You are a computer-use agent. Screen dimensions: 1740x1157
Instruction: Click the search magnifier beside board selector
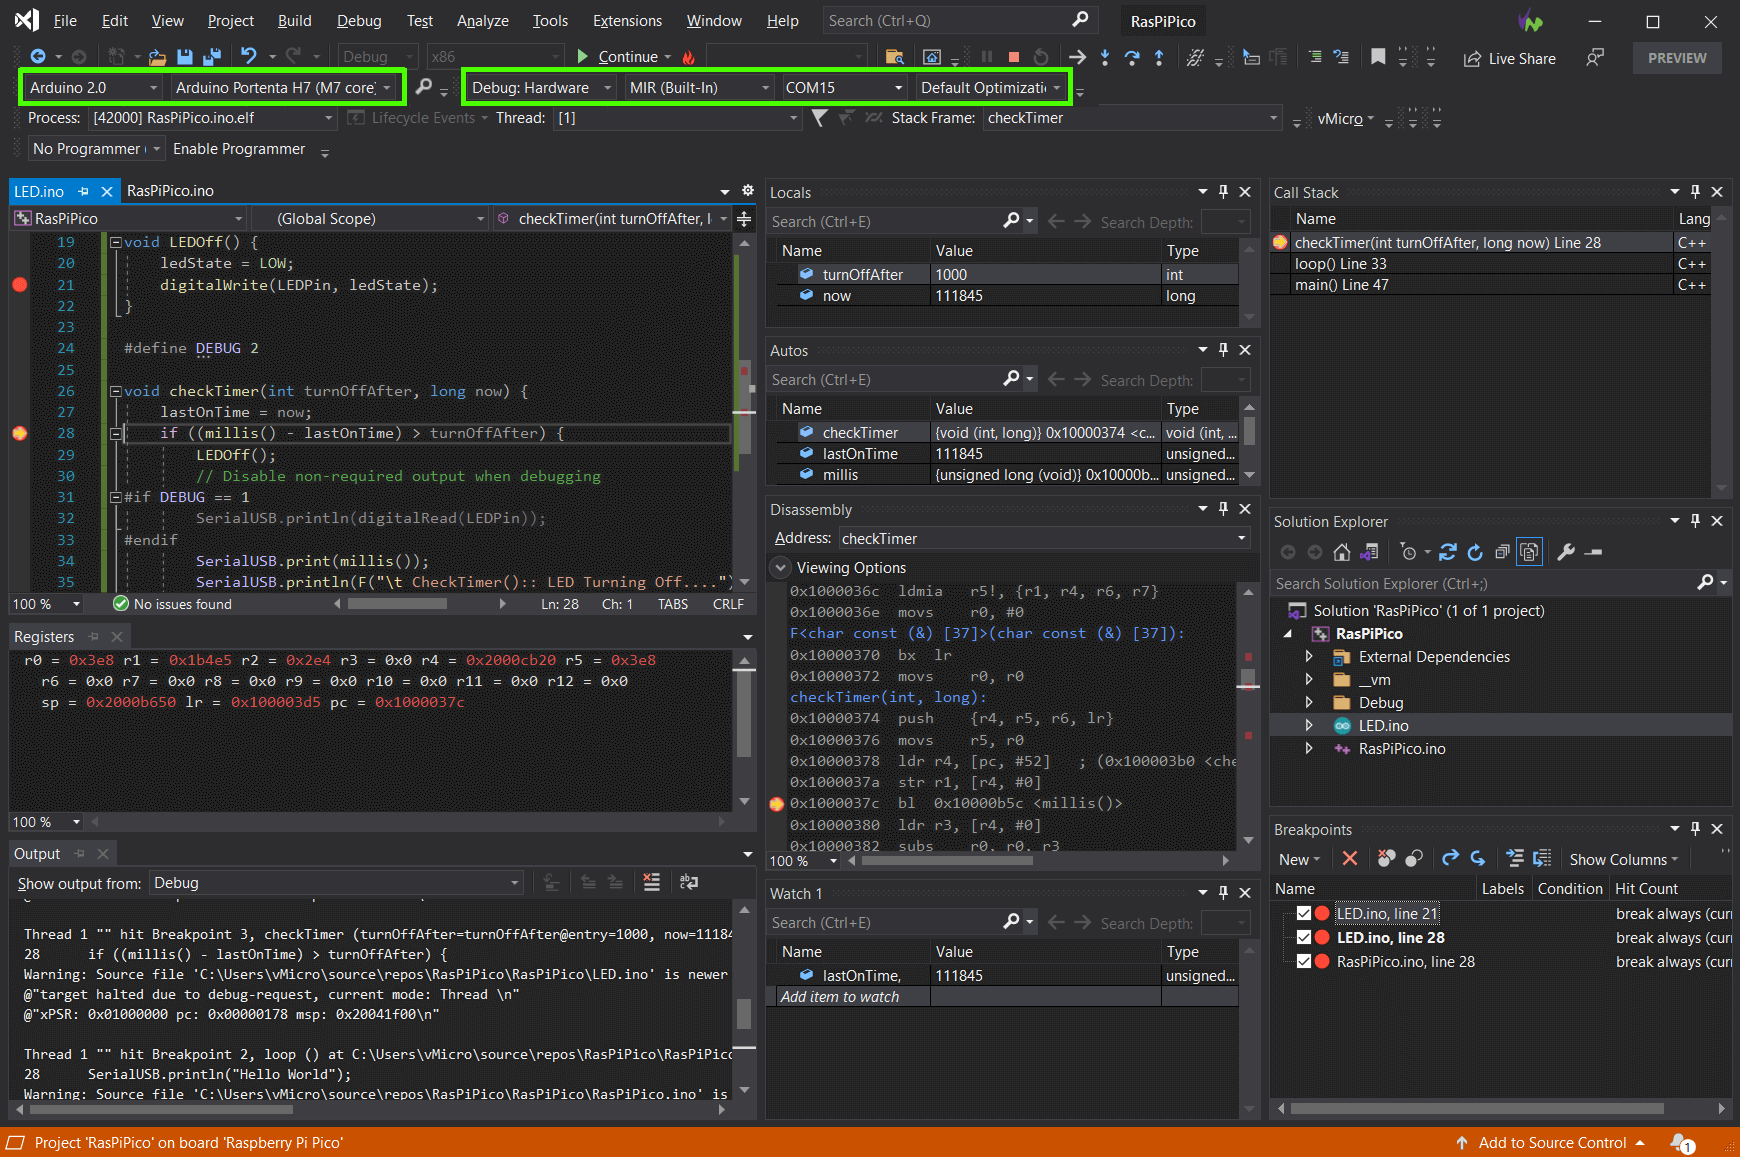pyautogui.click(x=423, y=87)
